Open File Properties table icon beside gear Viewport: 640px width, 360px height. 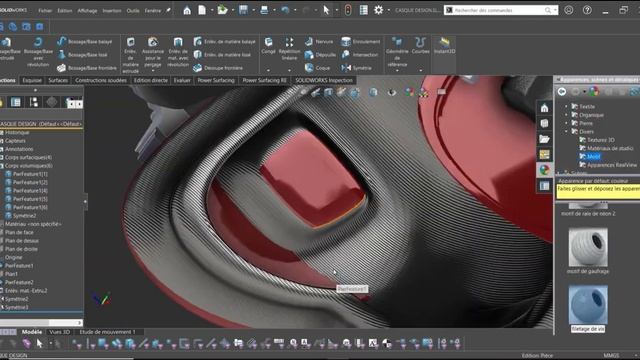coord(363,10)
